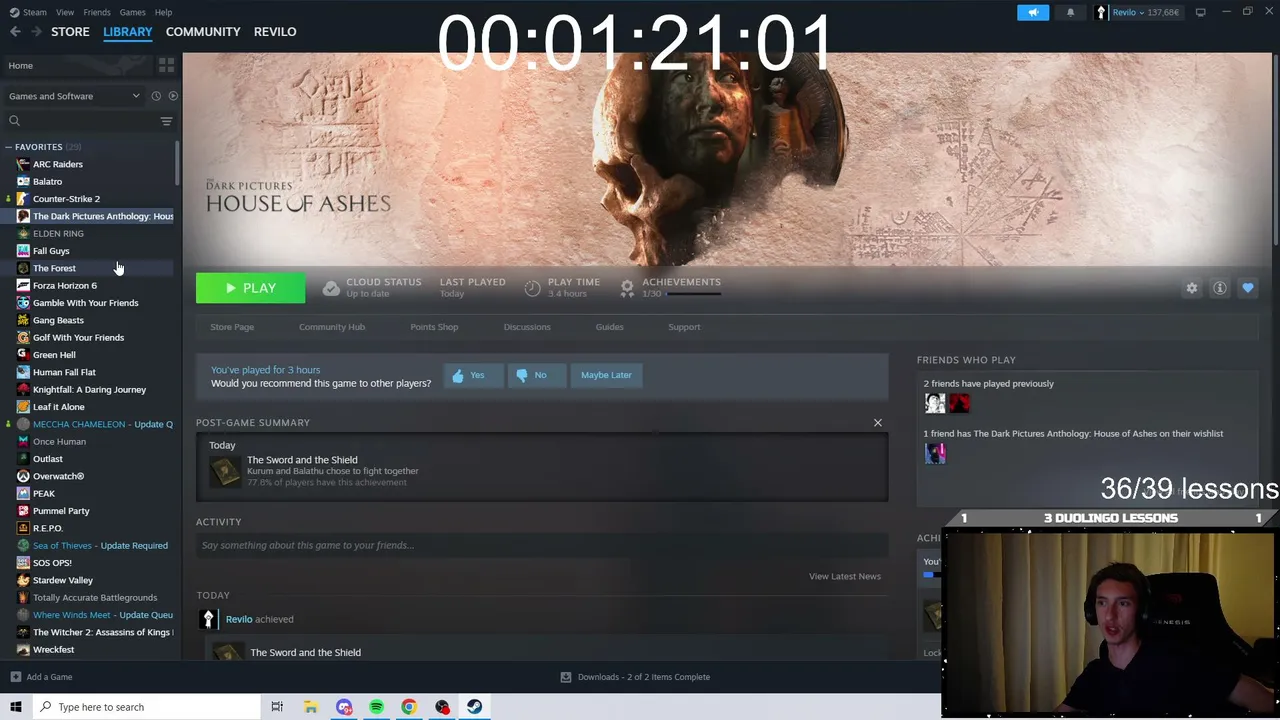Open the Community Hub link

[x=332, y=327]
